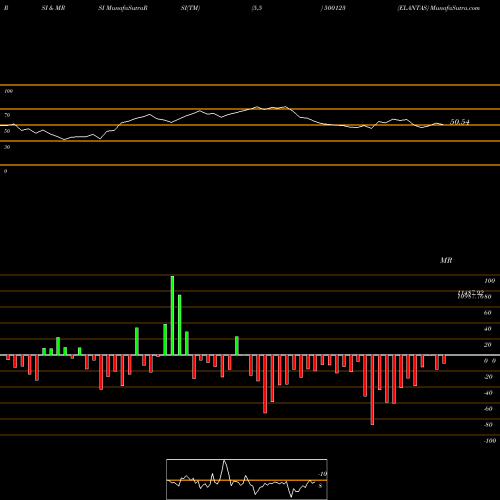Click the RSI current value 50.54 label
Viewport: 500px width, 500px height.
[460, 122]
